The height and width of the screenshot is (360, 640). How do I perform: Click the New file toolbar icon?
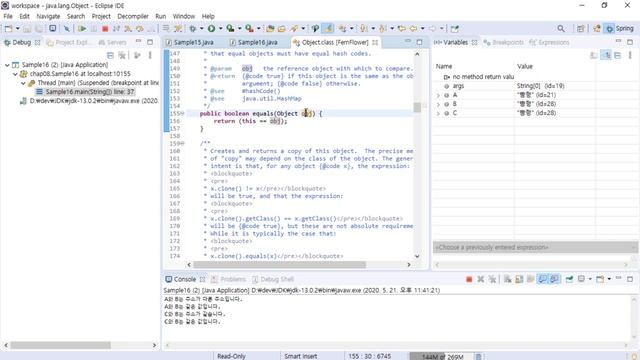9,29
